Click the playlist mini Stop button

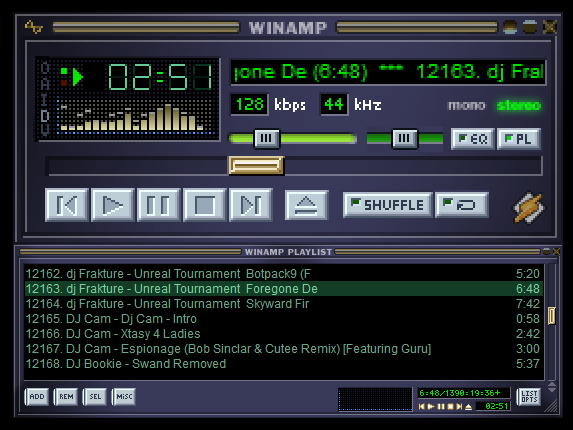(450, 407)
